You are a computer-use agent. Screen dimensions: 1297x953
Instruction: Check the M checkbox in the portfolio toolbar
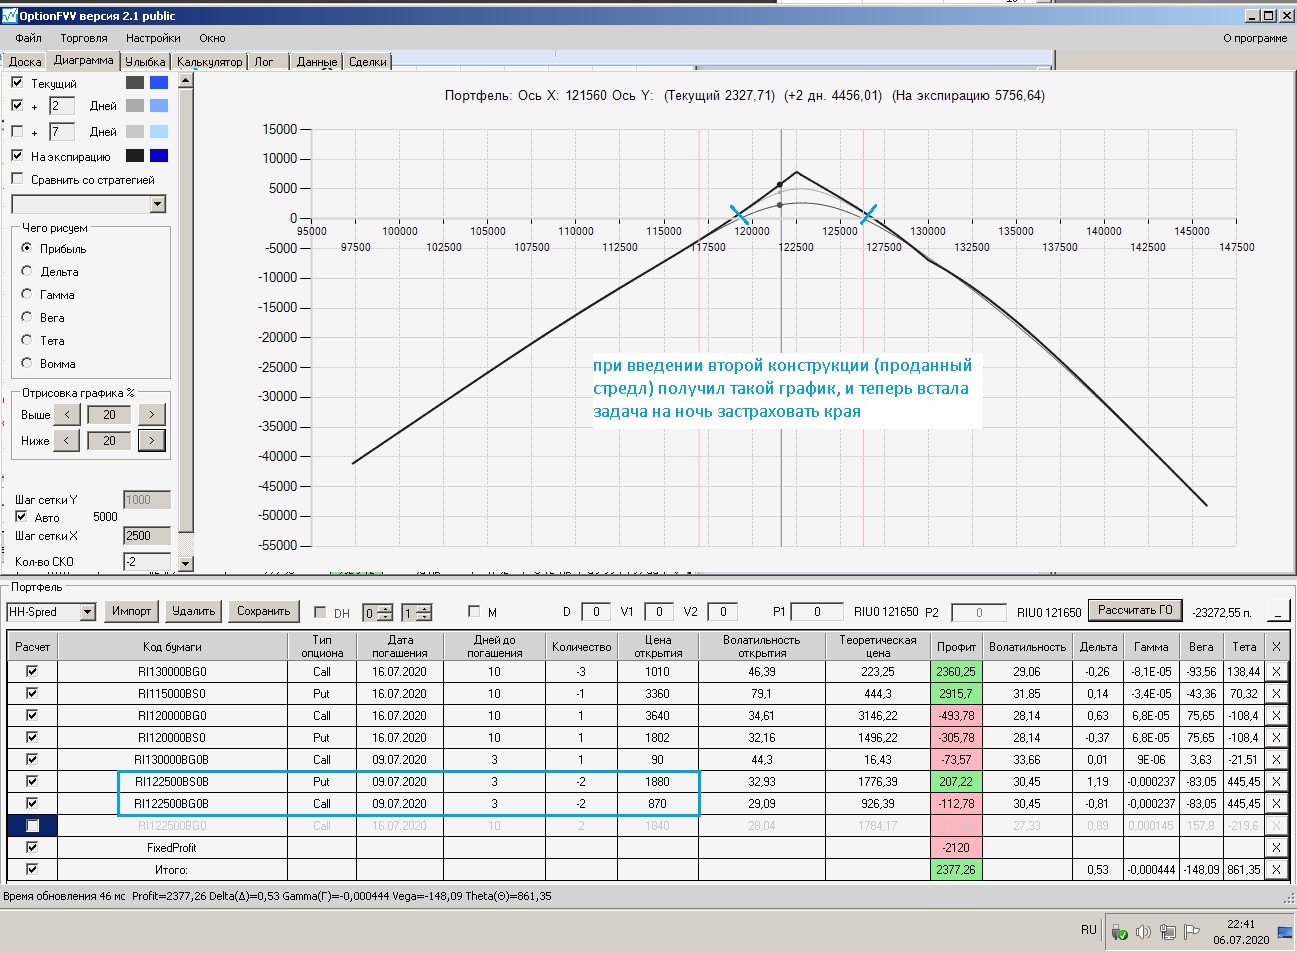[x=474, y=612]
